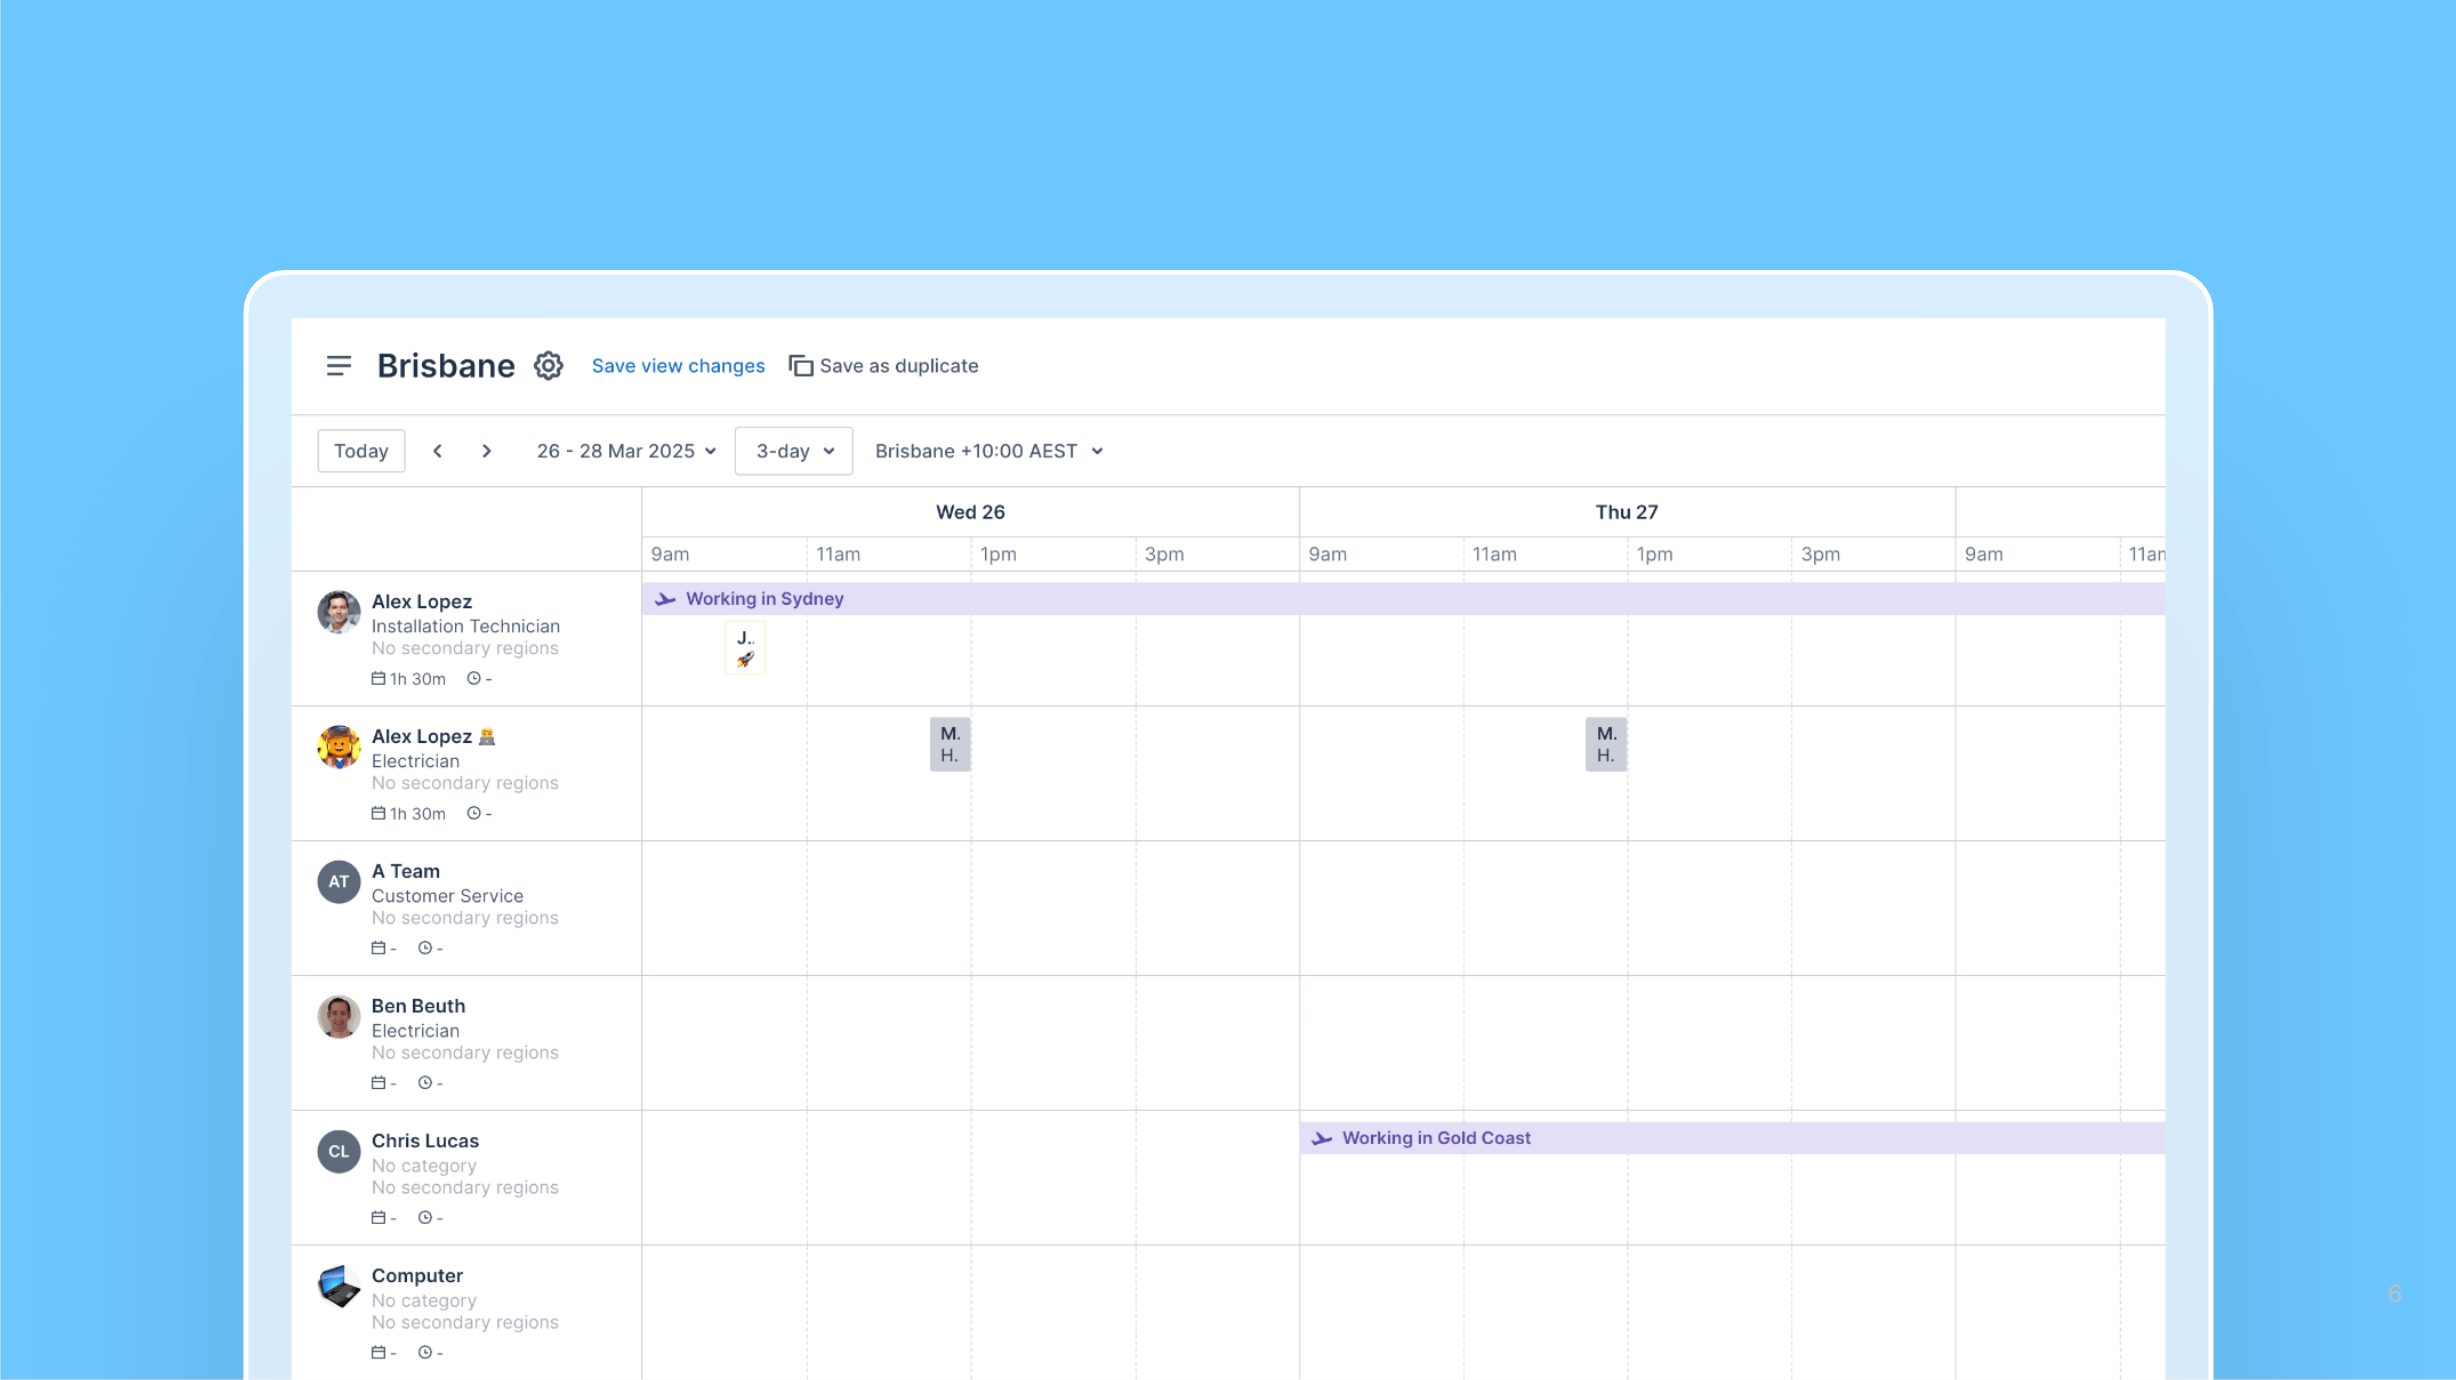This screenshot has height=1380, width=2456.
Task: Open the Working in Gold Coast bar
Action: point(1732,1138)
